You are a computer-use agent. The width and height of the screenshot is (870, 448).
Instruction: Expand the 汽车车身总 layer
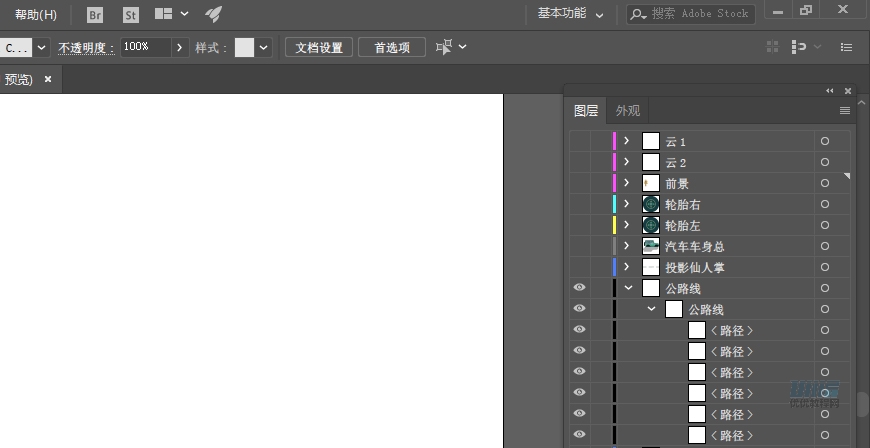coord(627,246)
